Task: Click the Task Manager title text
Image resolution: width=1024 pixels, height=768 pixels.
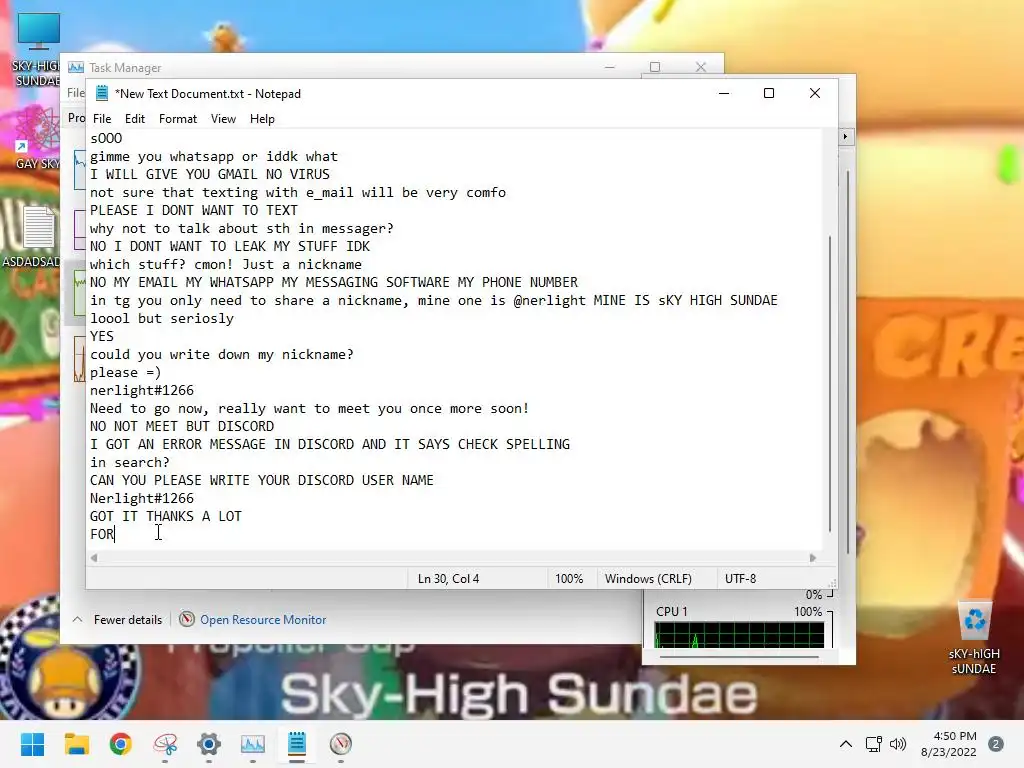Action: coord(125,67)
